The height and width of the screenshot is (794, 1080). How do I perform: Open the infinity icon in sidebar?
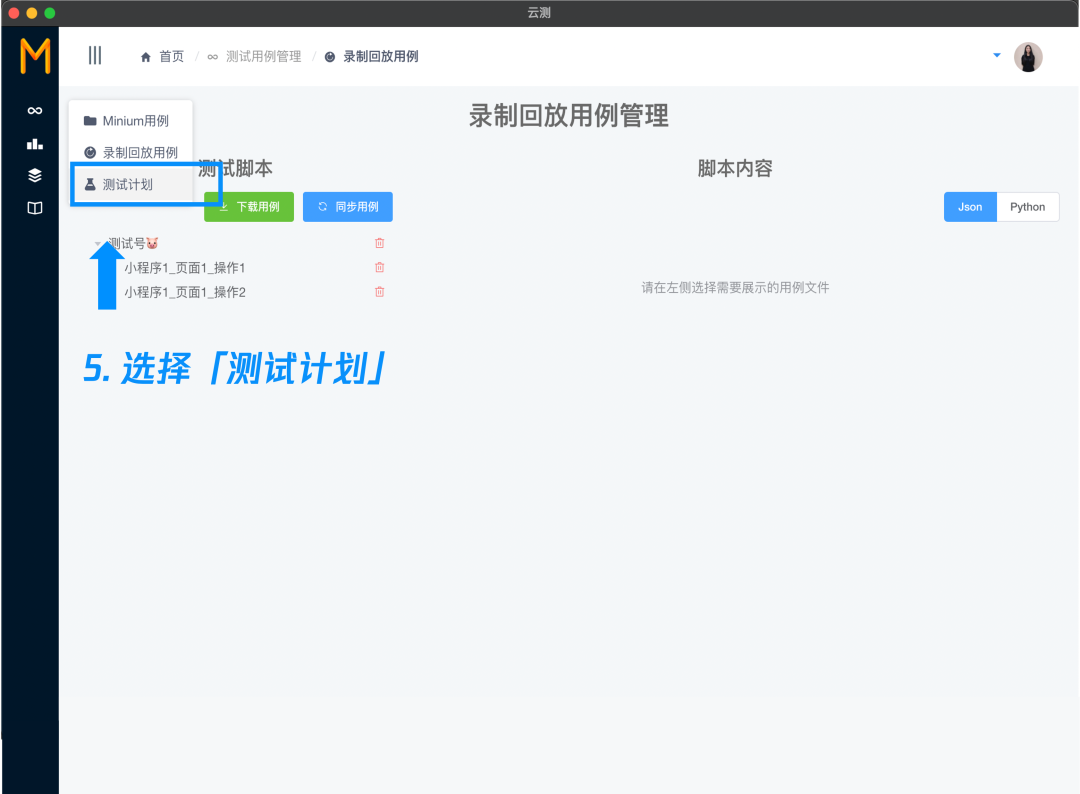tap(34, 111)
